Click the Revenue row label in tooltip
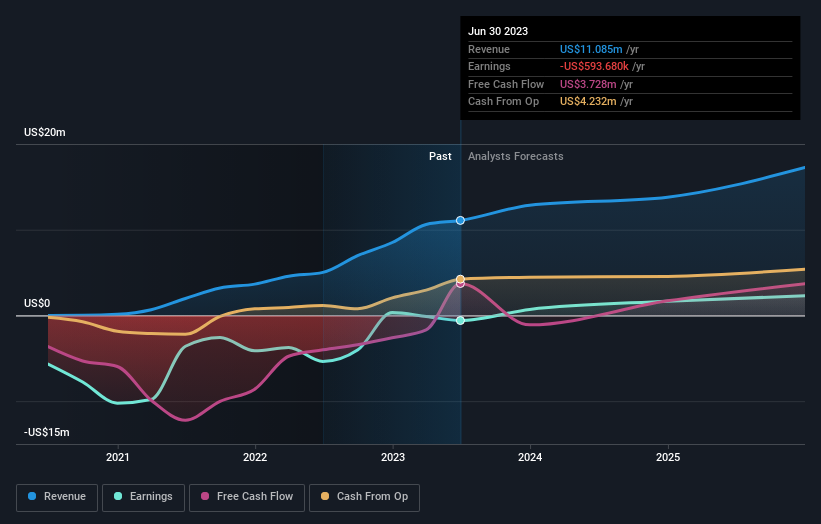The height and width of the screenshot is (524, 821). click(489, 49)
